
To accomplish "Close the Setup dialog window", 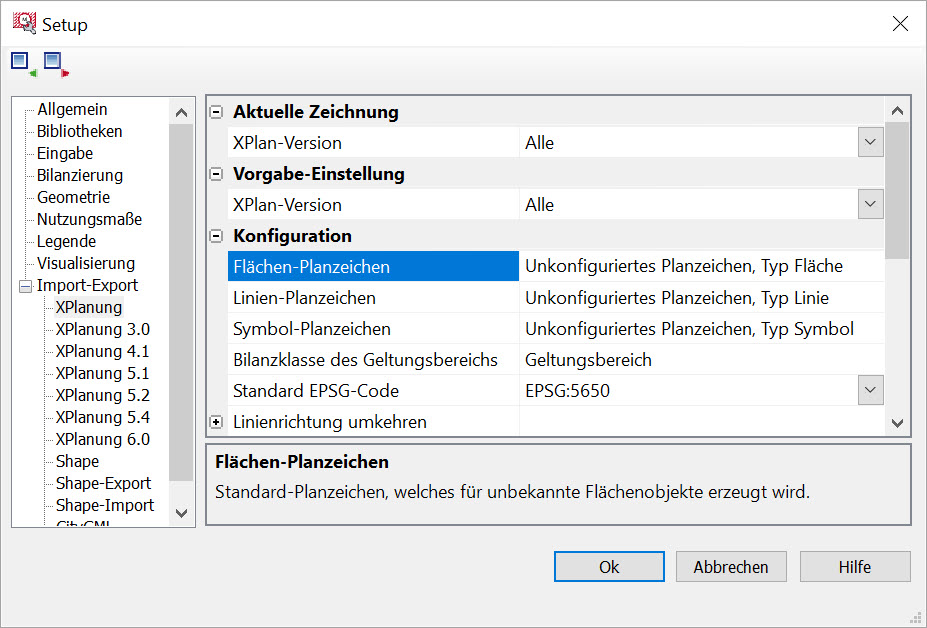I will (x=900, y=24).
